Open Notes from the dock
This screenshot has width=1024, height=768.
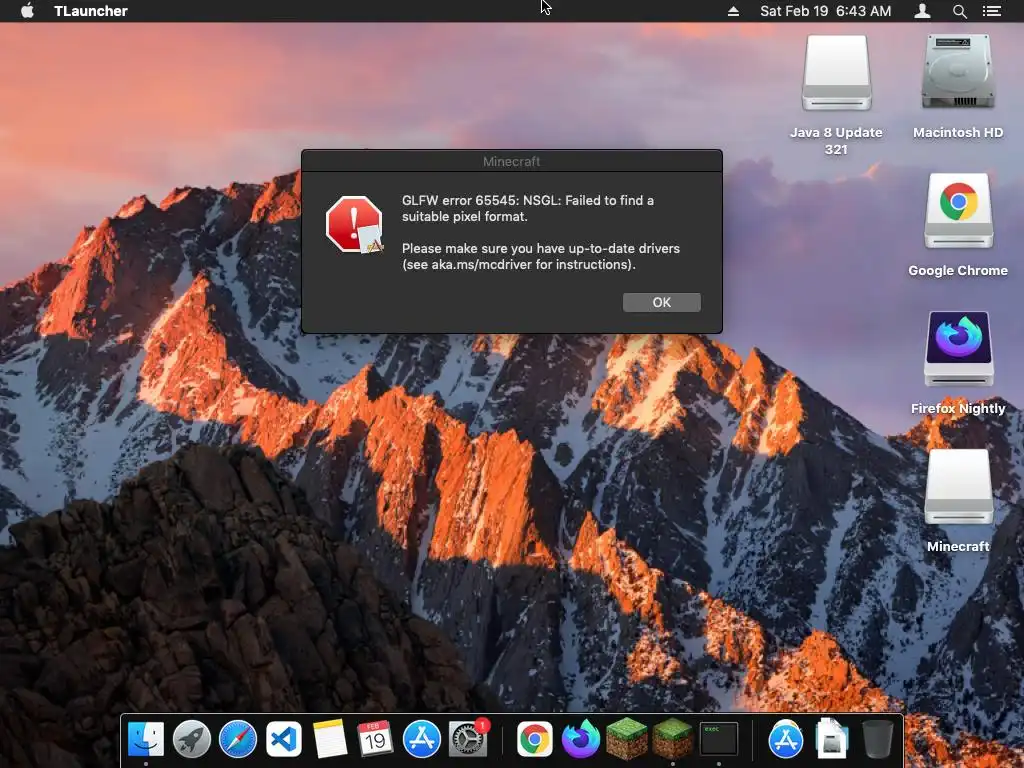[x=330, y=739]
